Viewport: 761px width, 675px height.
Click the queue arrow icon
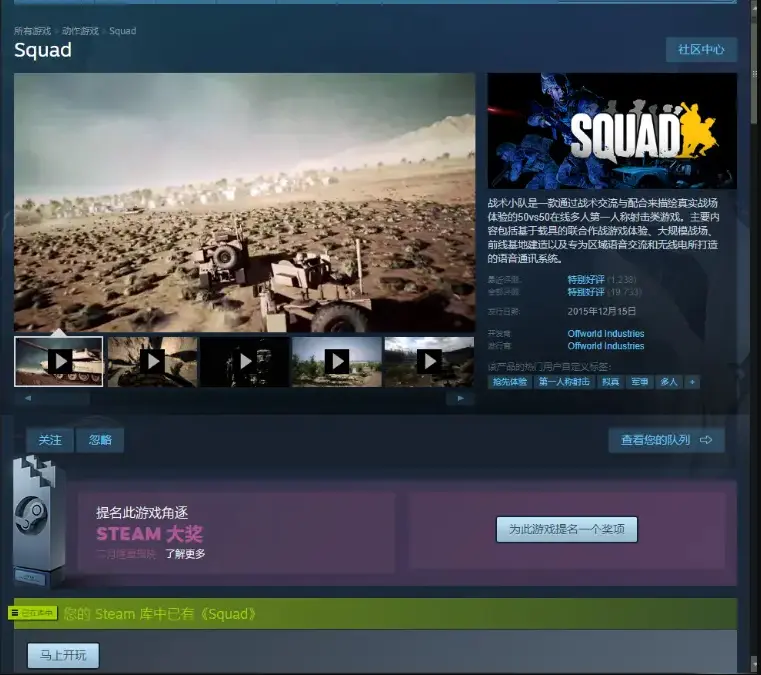706,440
